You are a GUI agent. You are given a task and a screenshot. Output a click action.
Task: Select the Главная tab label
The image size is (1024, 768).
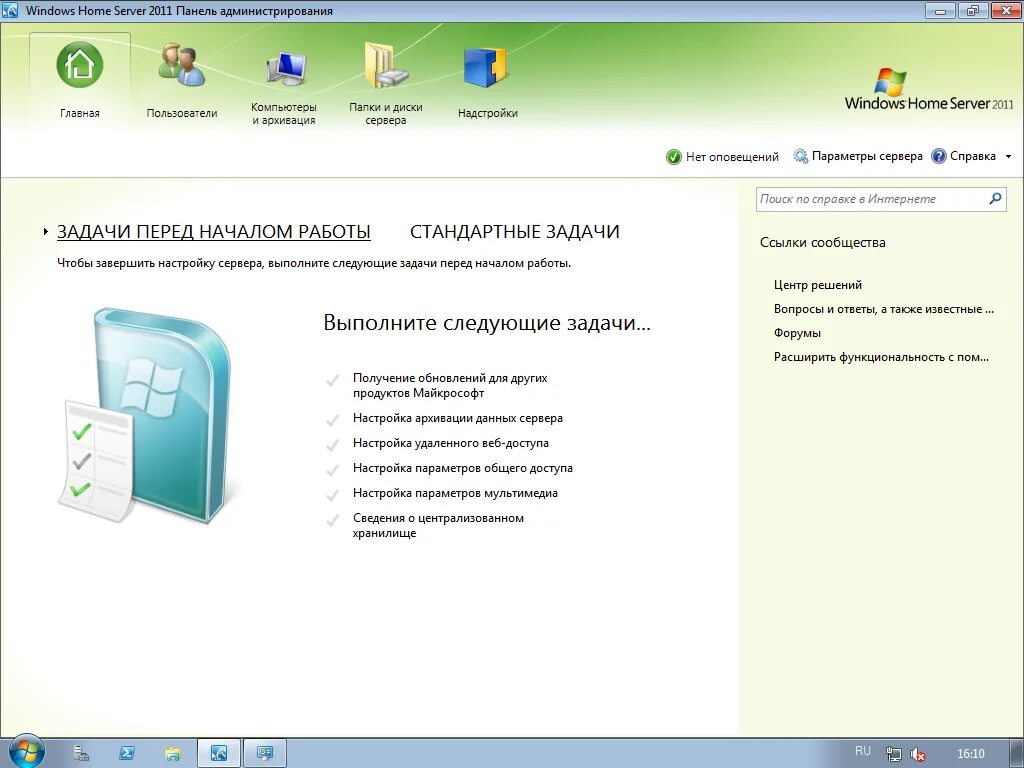(x=80, y=113)
